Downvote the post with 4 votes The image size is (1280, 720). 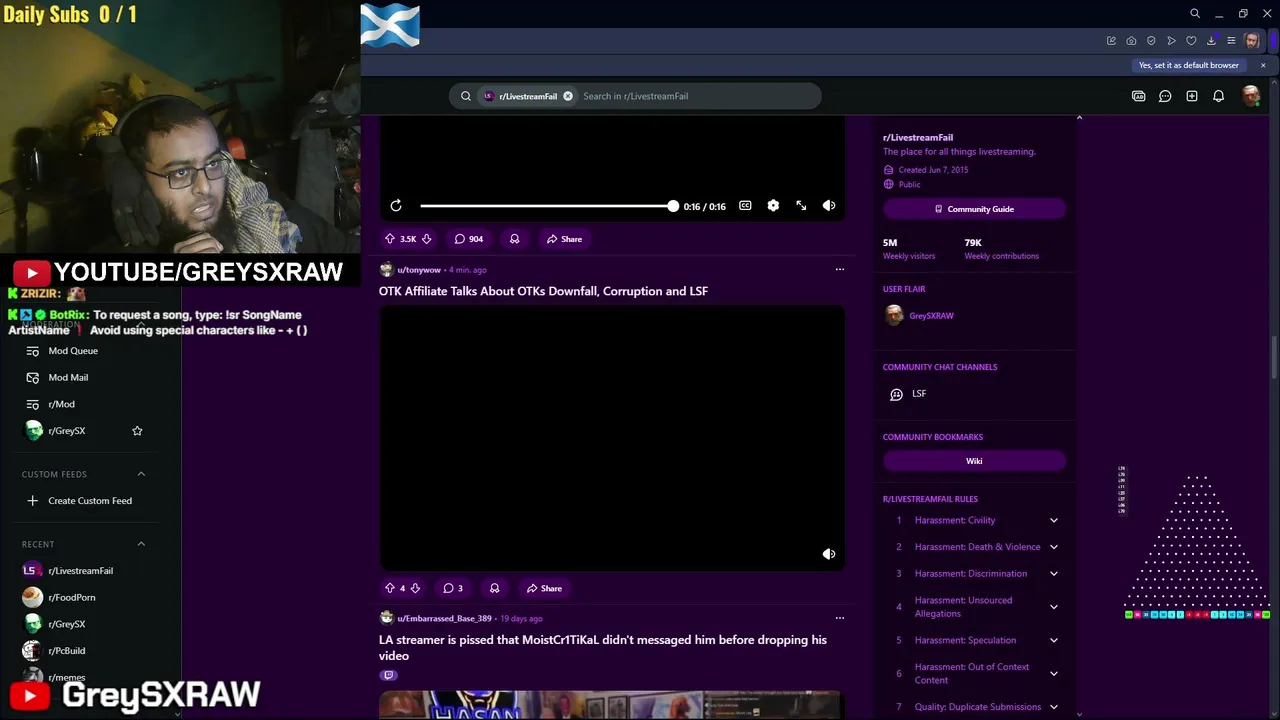tap(415, 588)
